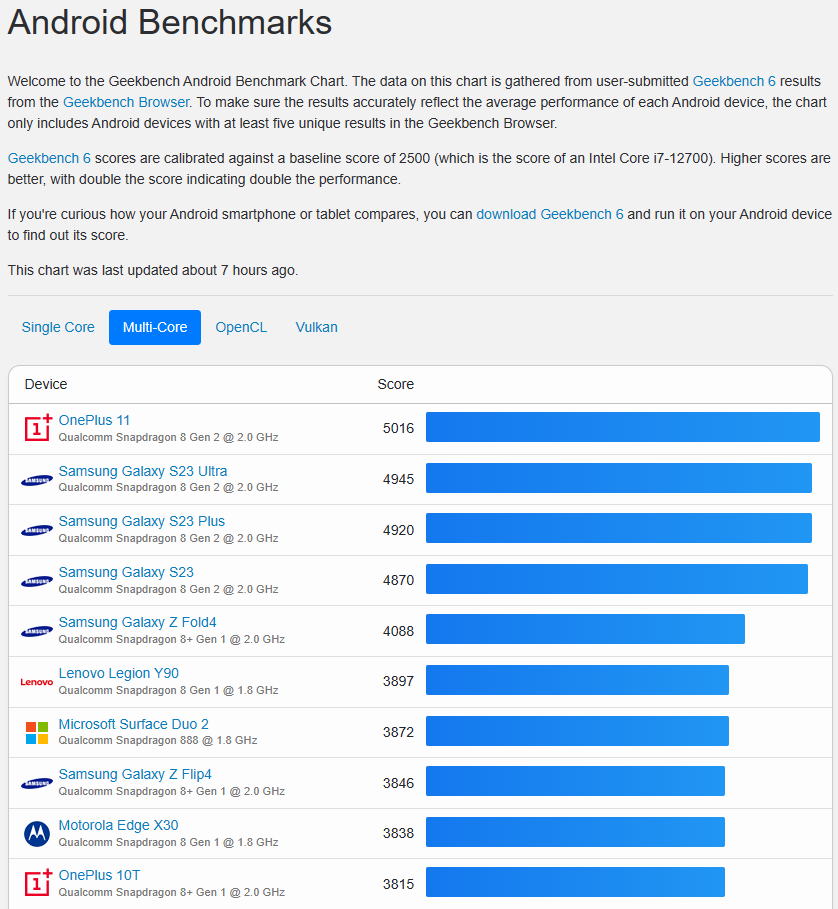The height and width of the screenshot is (909, 838).
Task: Click the Device column header
Action: (x=46, y=384)
